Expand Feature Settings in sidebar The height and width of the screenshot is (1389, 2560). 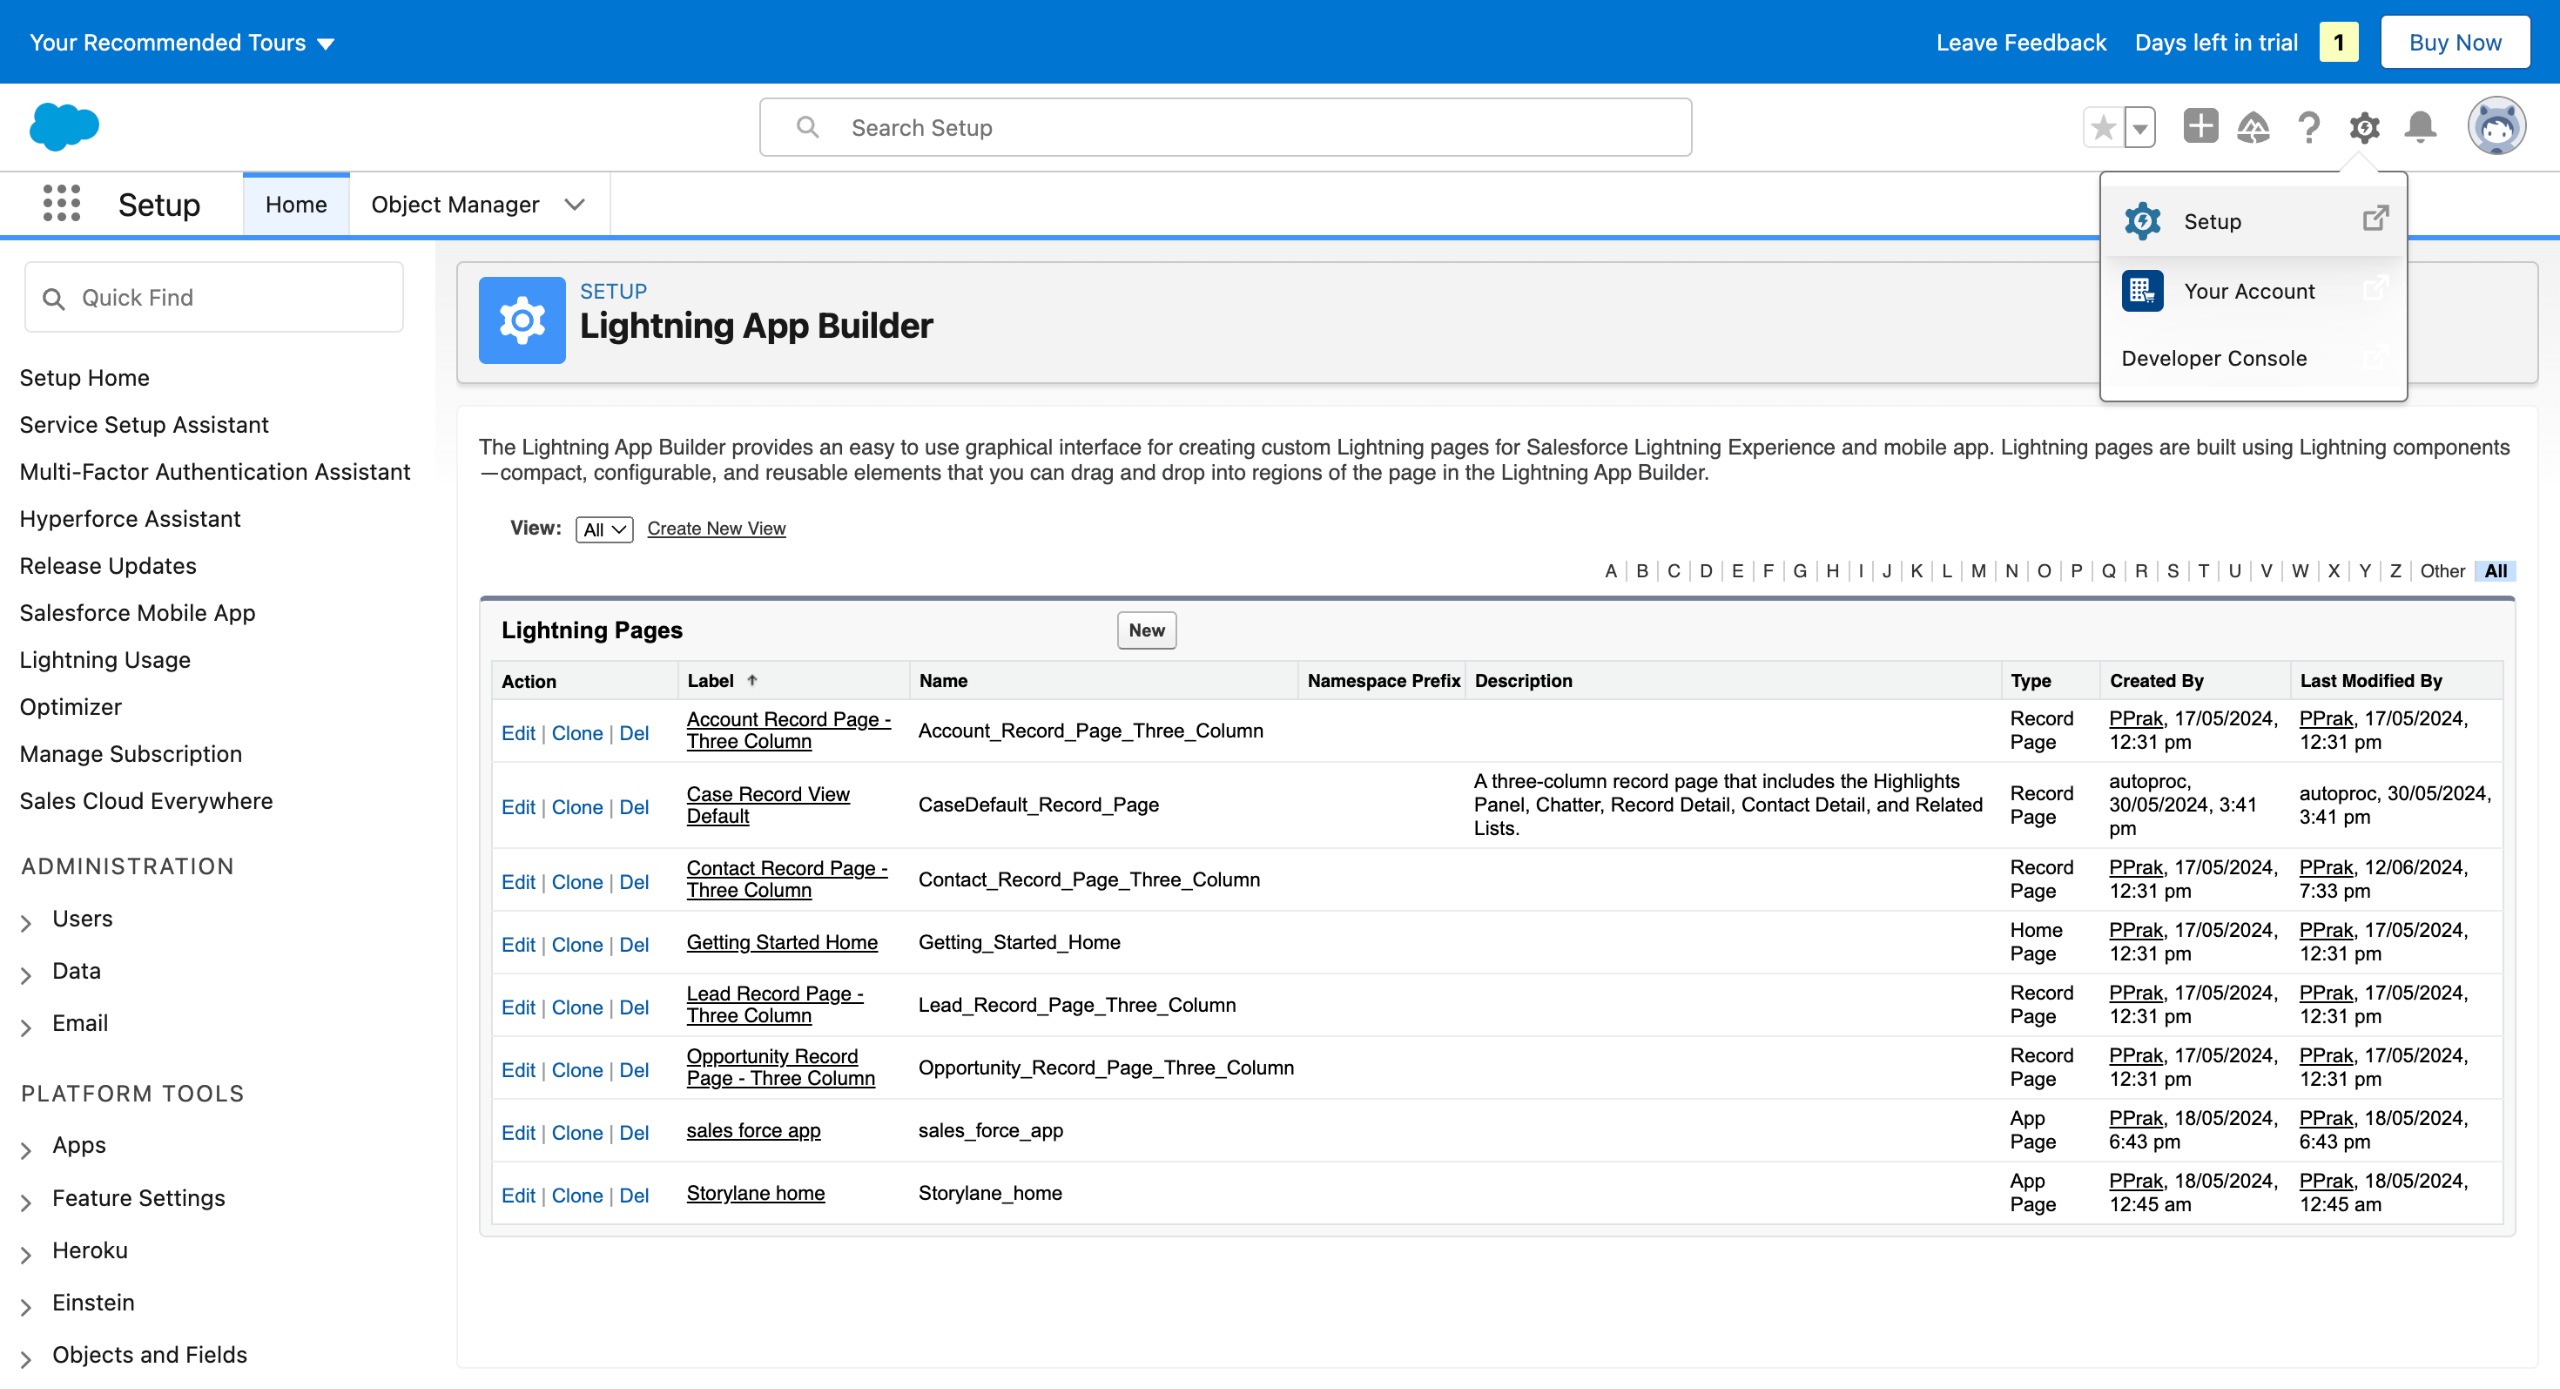tap(26, 1201)
